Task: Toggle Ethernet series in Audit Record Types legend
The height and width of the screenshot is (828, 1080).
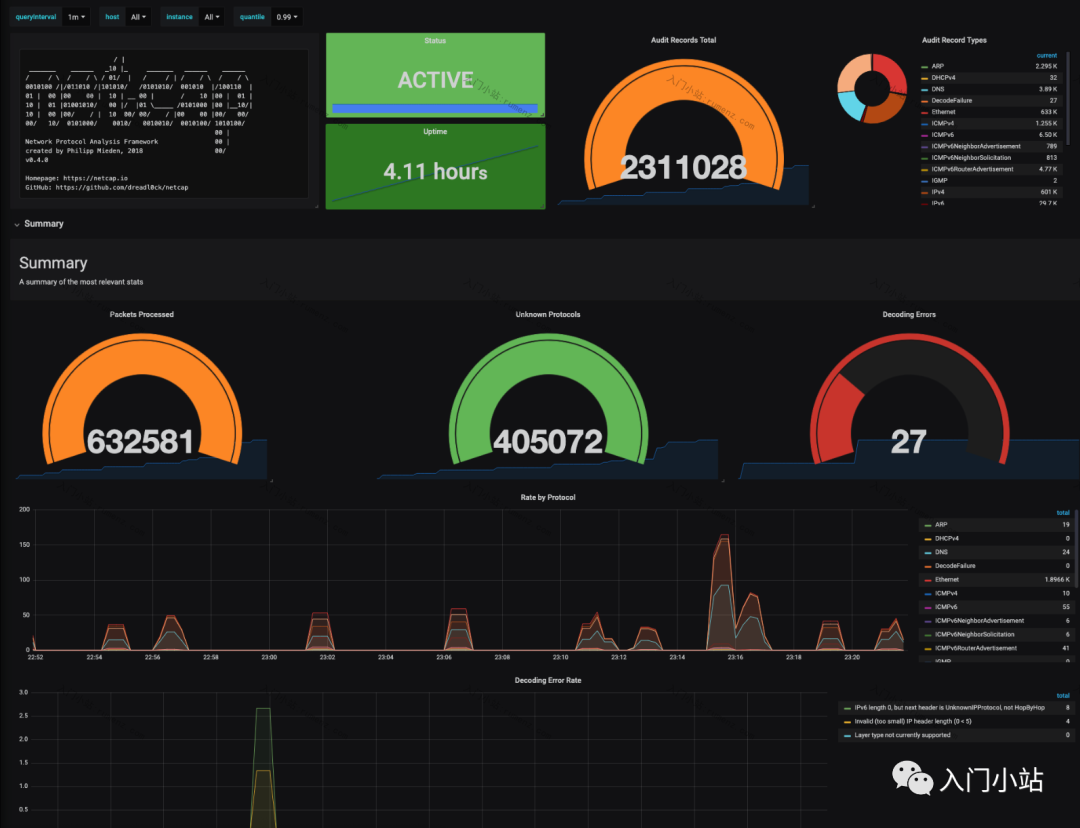Action: 943,112
